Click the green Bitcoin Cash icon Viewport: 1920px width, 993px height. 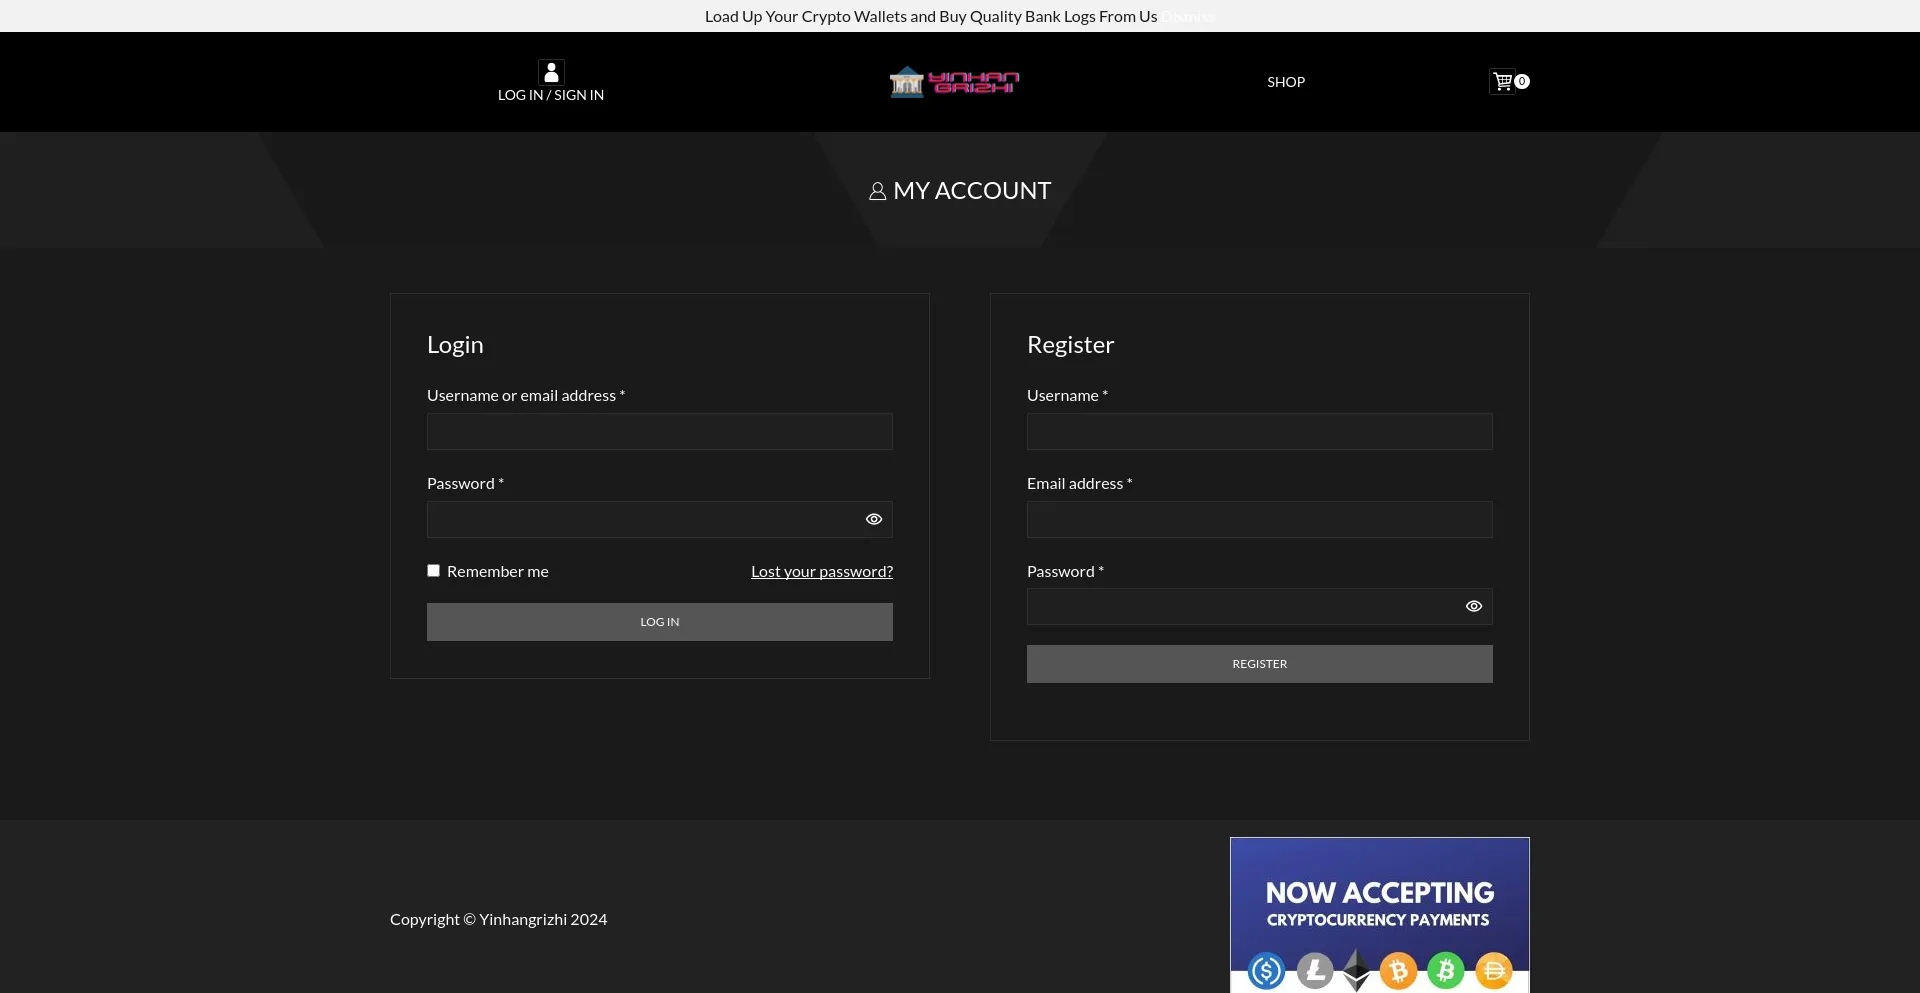point(1446,970)
